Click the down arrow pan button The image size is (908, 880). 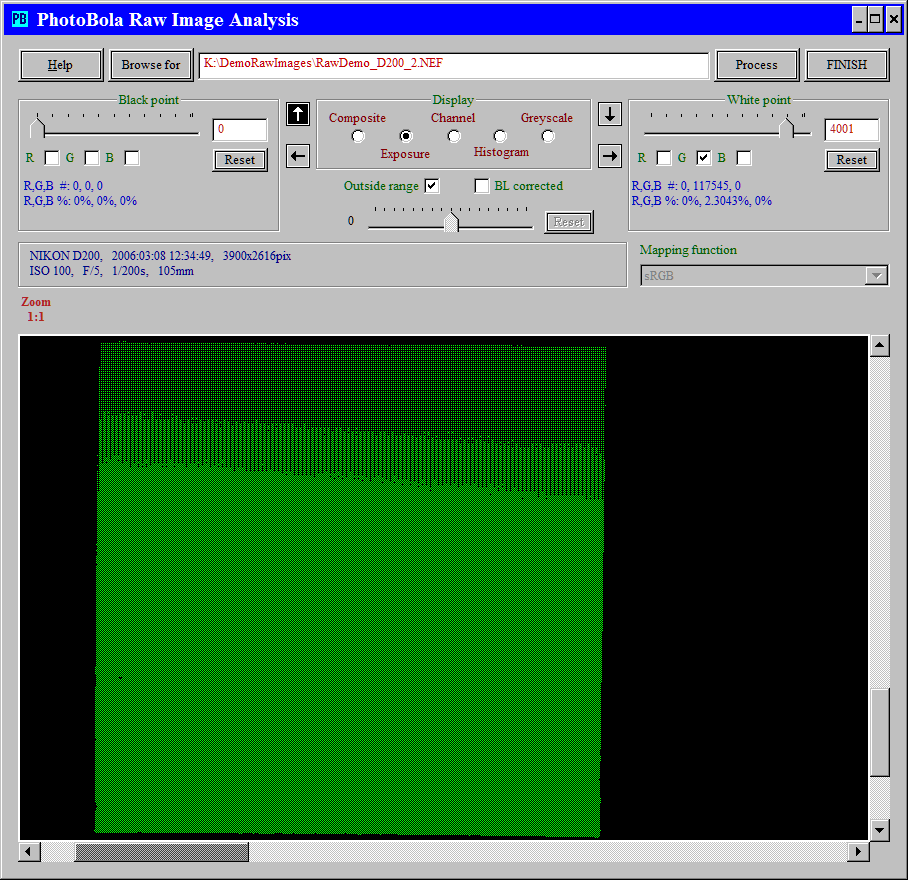tap(610, 114)
